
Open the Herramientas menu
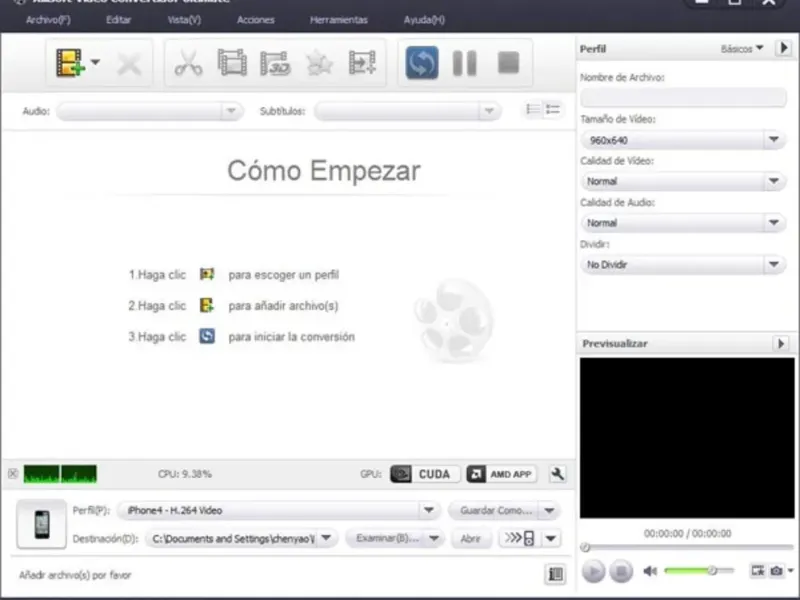tap(339, 20)
